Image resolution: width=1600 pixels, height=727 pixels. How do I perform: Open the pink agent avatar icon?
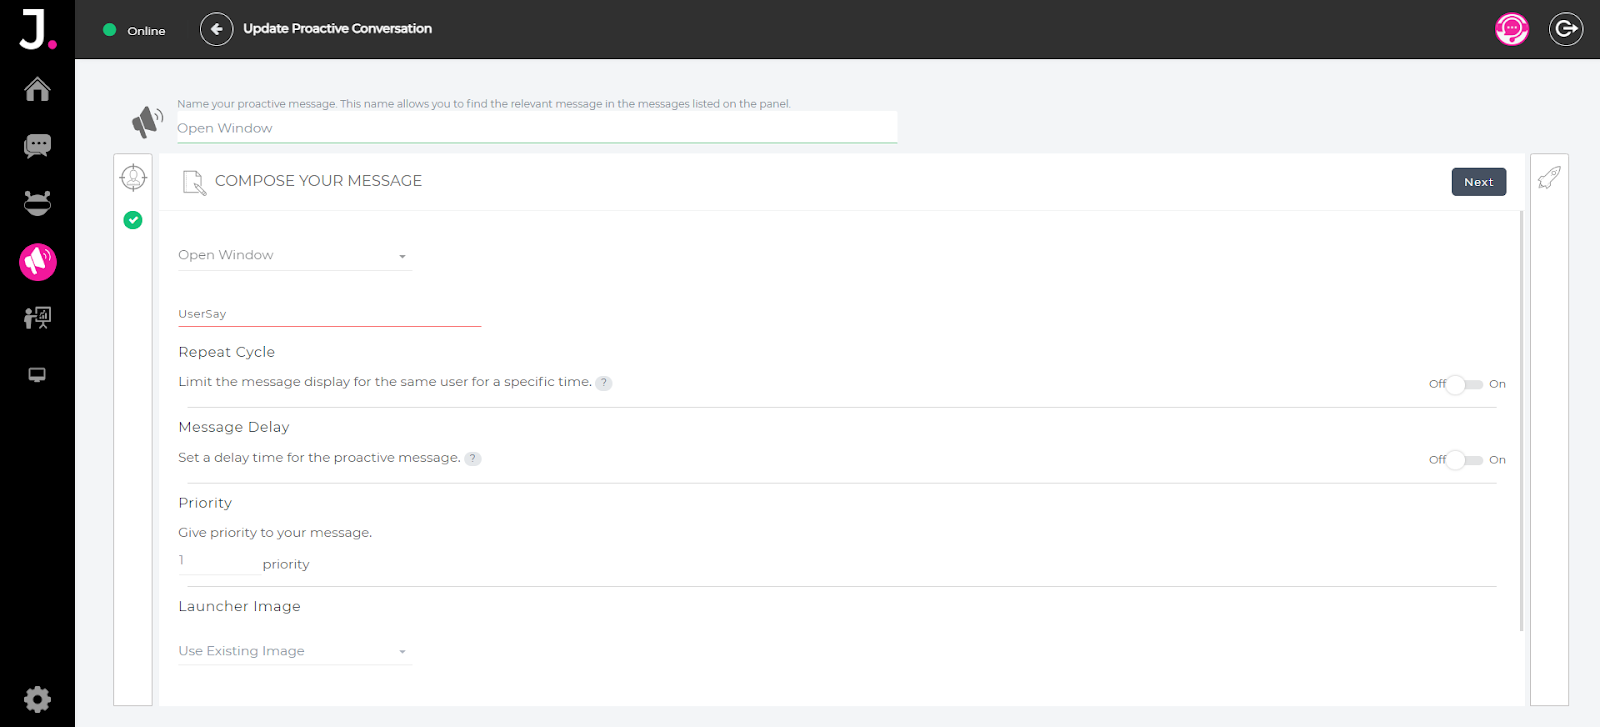[x=1512, y=29]
